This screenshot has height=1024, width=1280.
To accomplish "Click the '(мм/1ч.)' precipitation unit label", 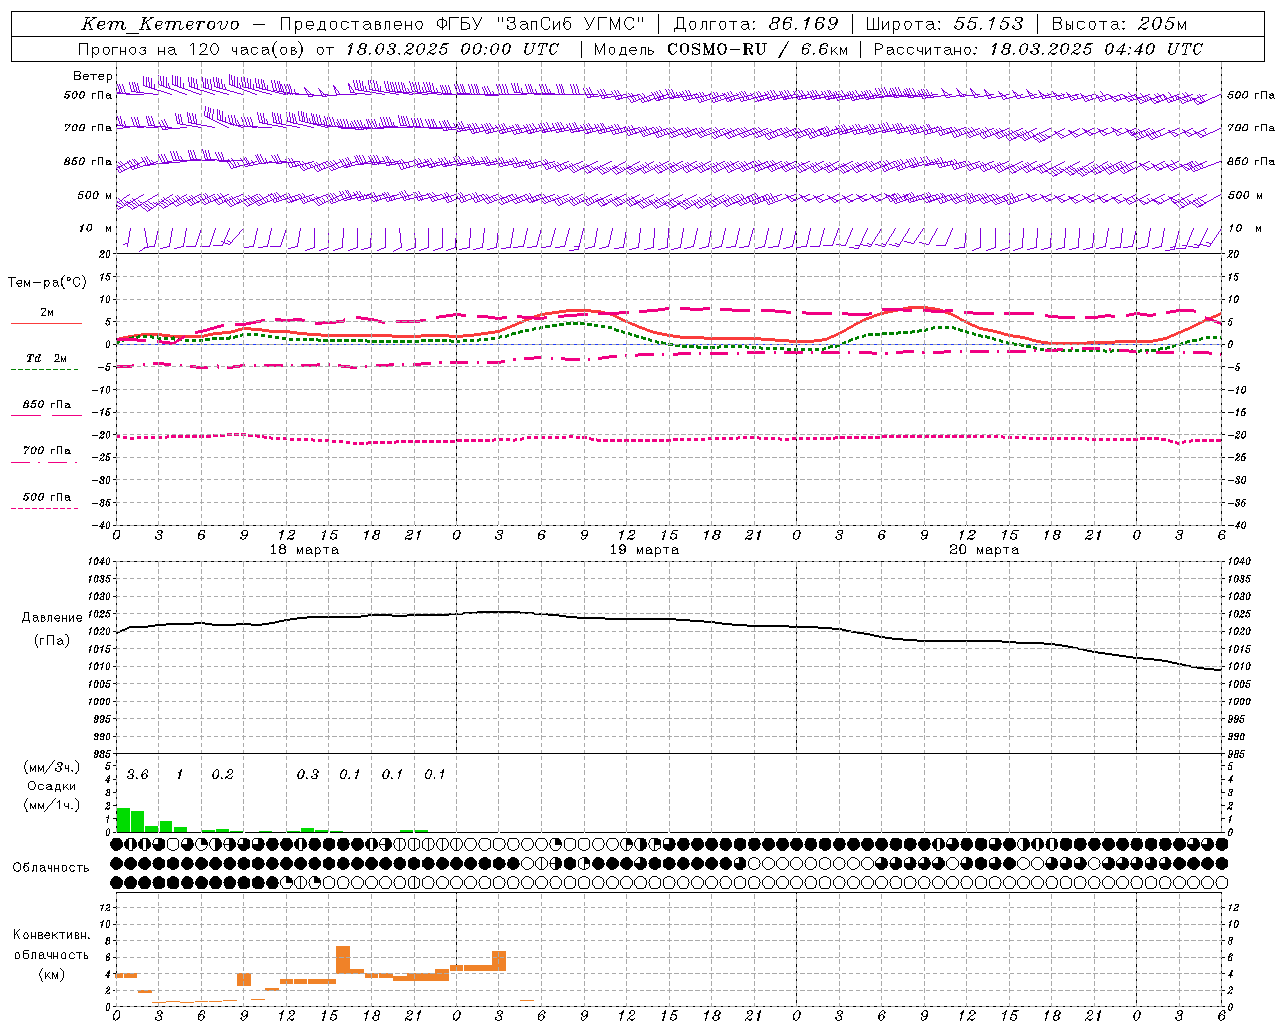I will click(x=52, y=805).
